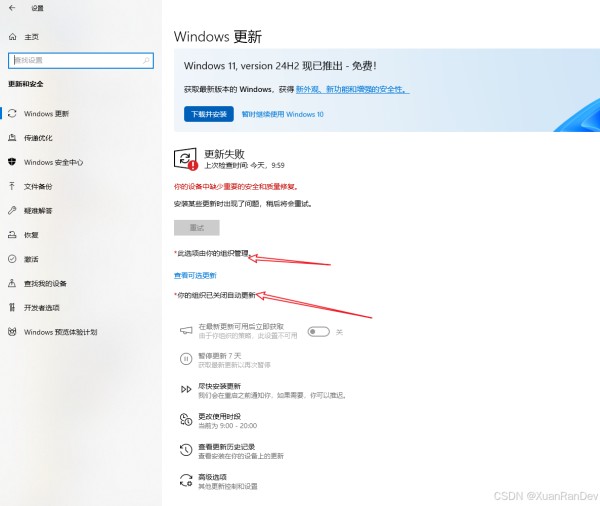This screenshot has height=506, width=600.
Task: Click the pause icon for 暂停更新 7 天
Action: pos(186,359)
